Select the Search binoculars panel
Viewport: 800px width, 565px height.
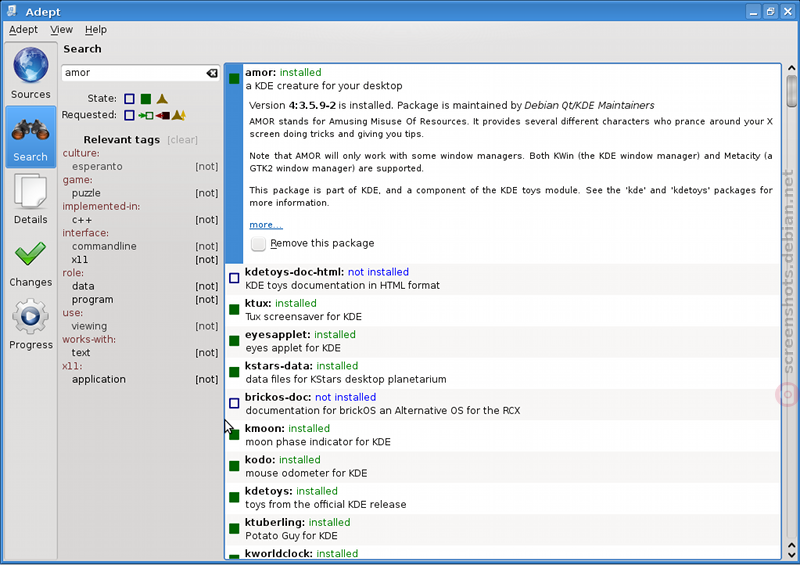coord(31,137)
